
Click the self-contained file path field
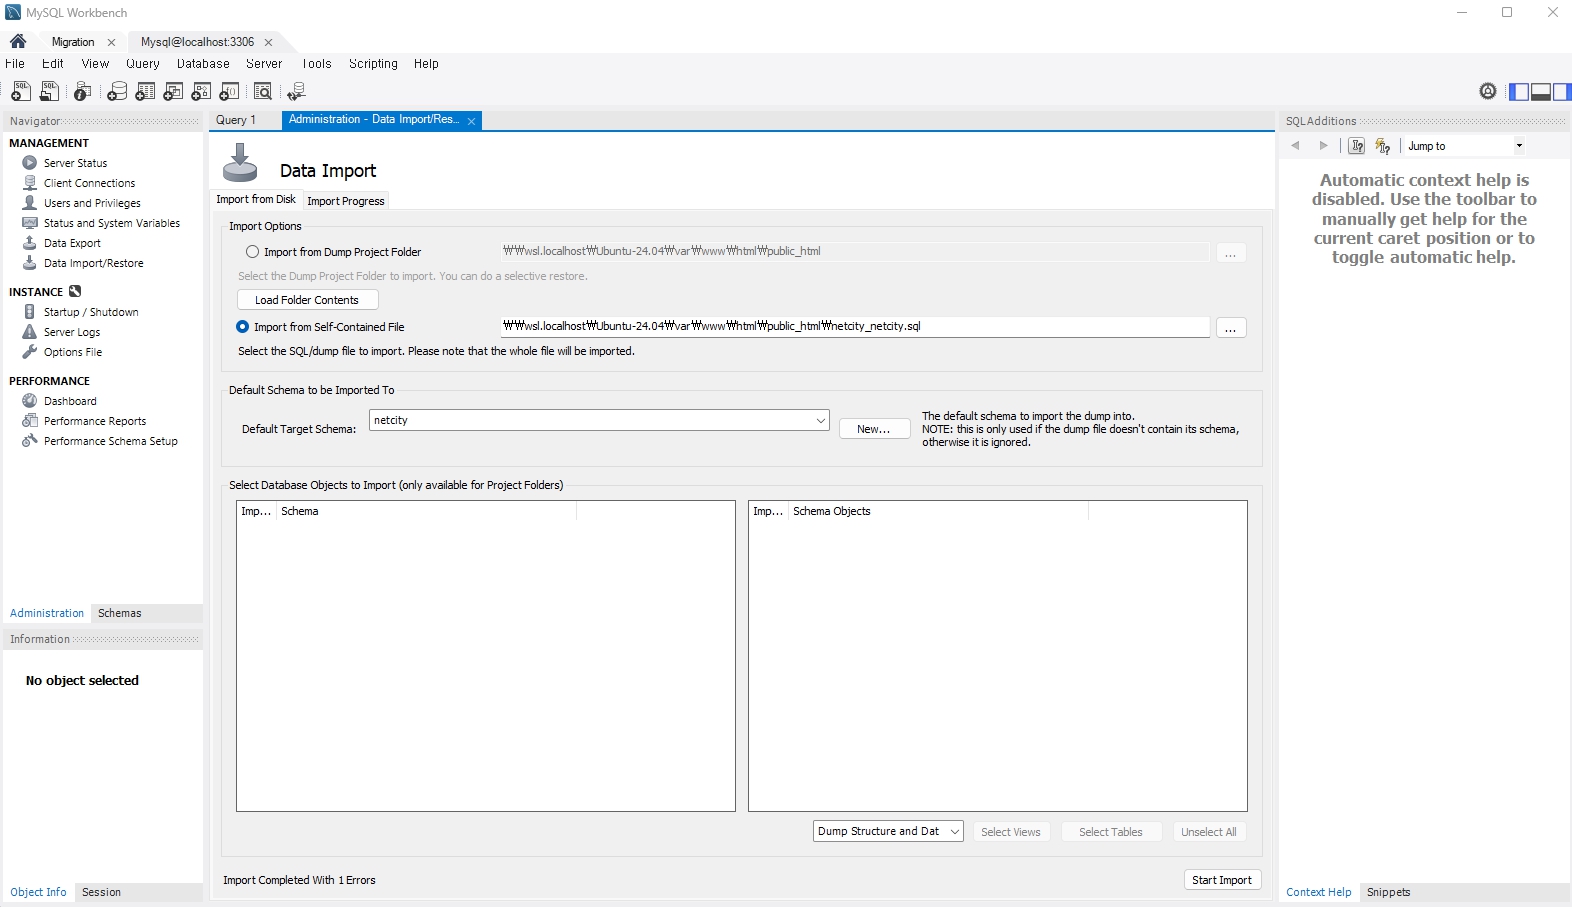pos(854,327)
